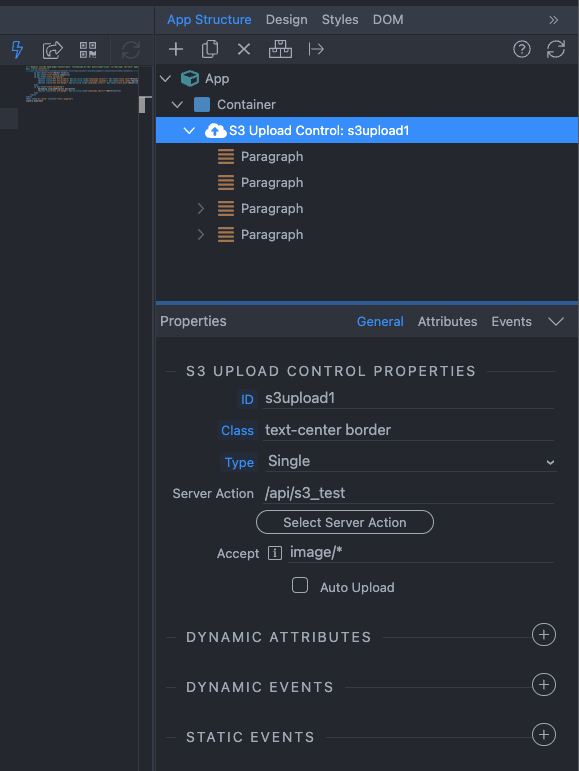Image resolution: width=579 pixels, height=771 pixels.
Task: Add new component with plus icon
Action: pyautogui.click(x=175, y=49)
